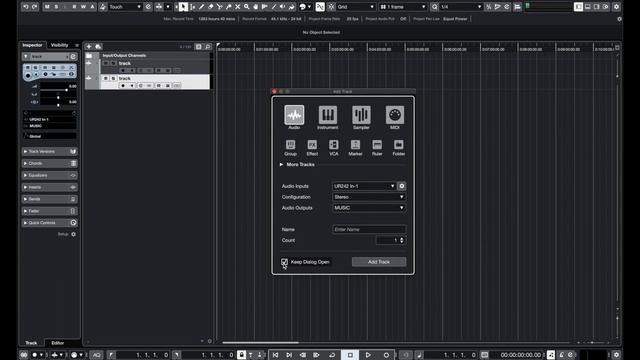The height and width of the screenshot is (360, 640).
Task: Select the Erase tool
Action: pos(211,7)
